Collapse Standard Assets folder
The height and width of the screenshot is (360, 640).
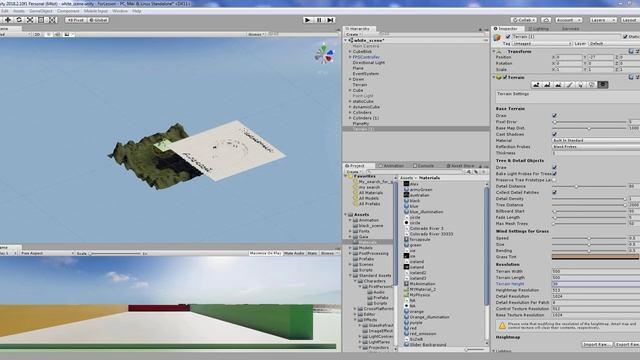pos(350,276)
